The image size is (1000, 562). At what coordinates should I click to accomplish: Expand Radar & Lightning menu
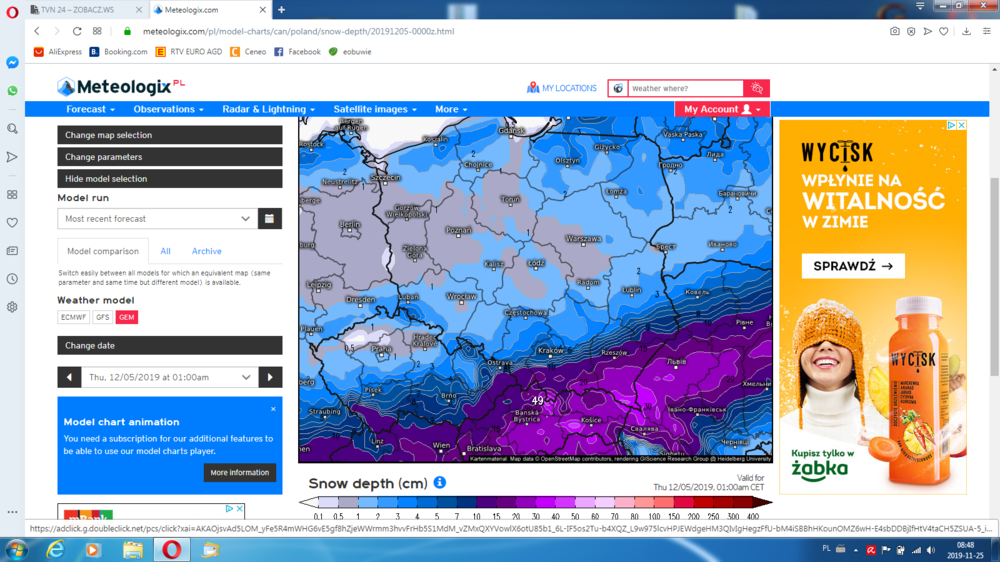pyautogui.click(x=268, y=109)
